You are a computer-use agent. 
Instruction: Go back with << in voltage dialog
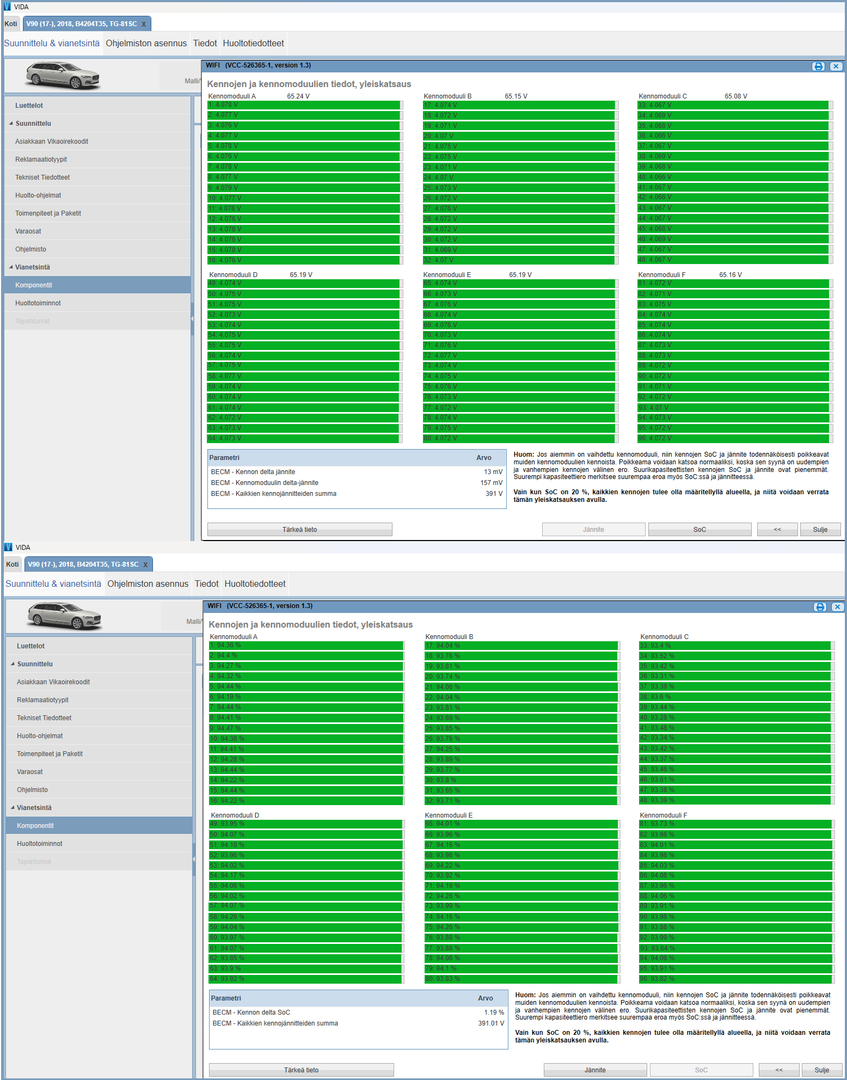777,530
